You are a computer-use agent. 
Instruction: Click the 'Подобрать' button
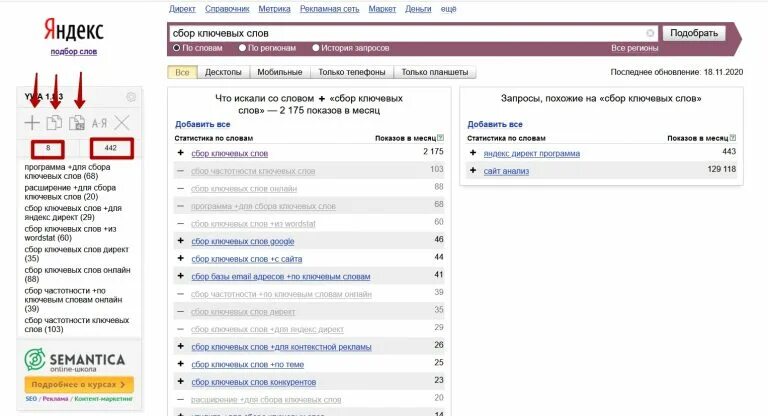click(x=694, y=33)
